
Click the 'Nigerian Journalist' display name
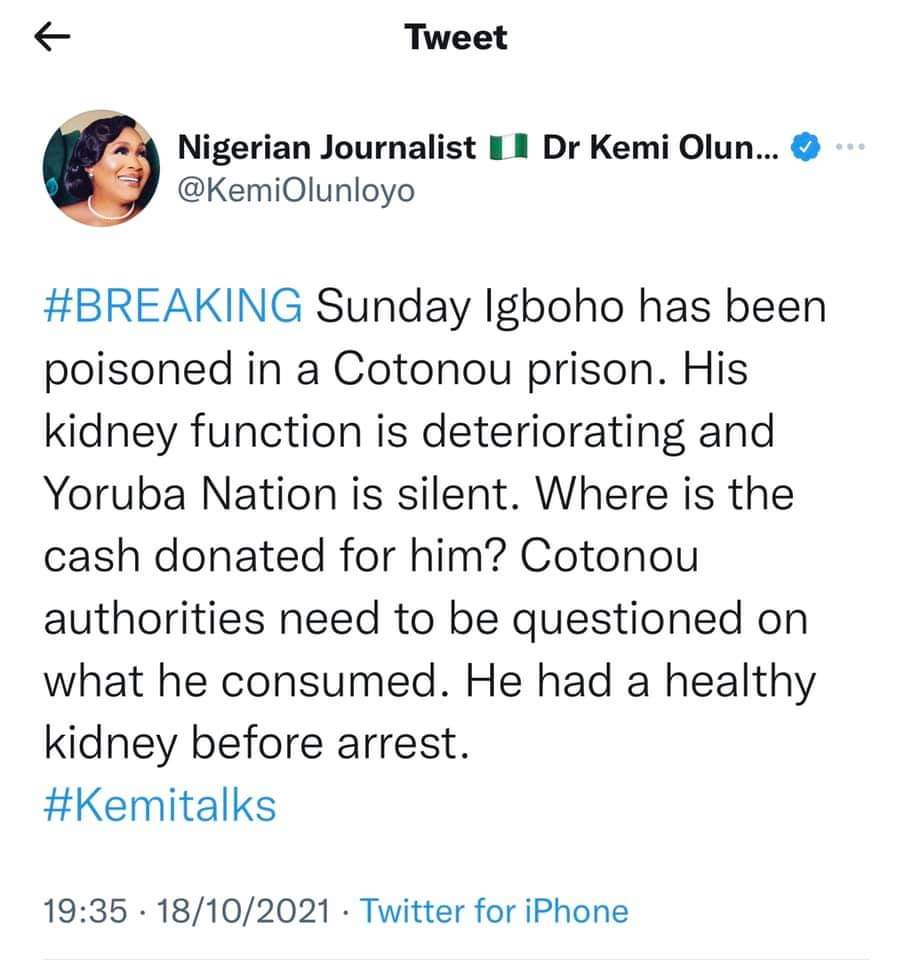coord(327,149)
